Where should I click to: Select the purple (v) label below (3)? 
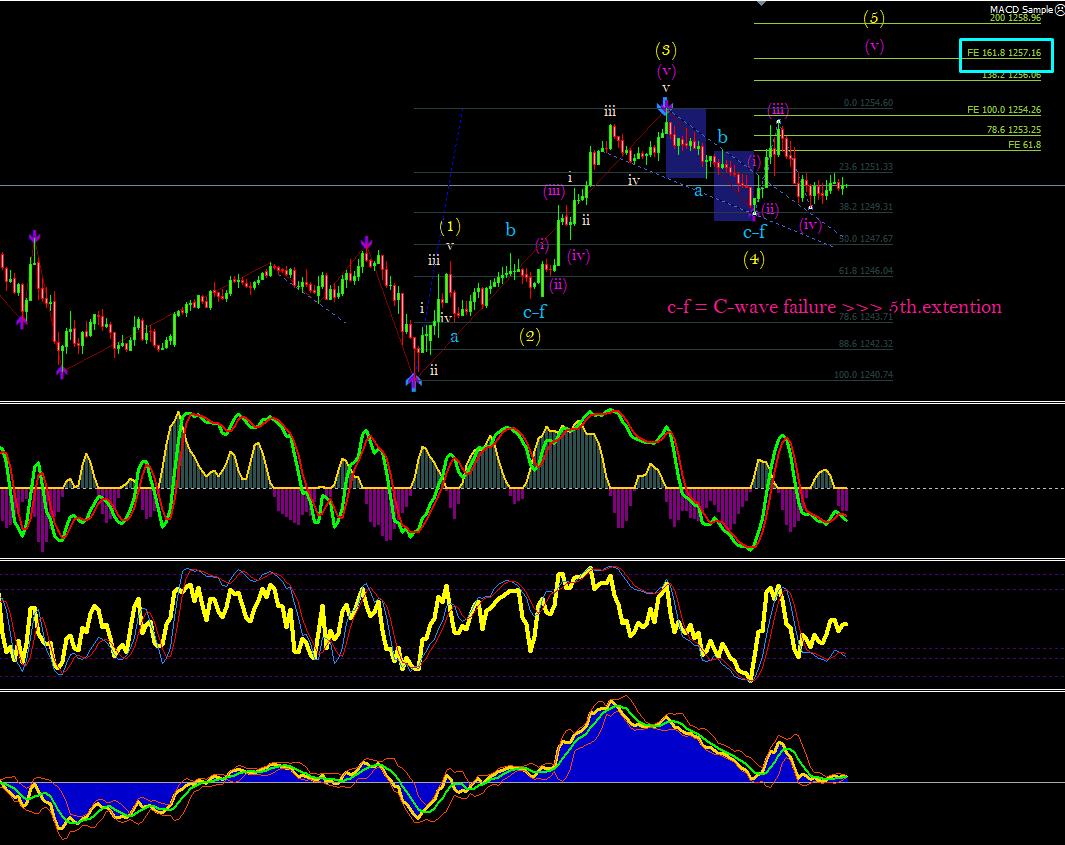click(666, 71)
